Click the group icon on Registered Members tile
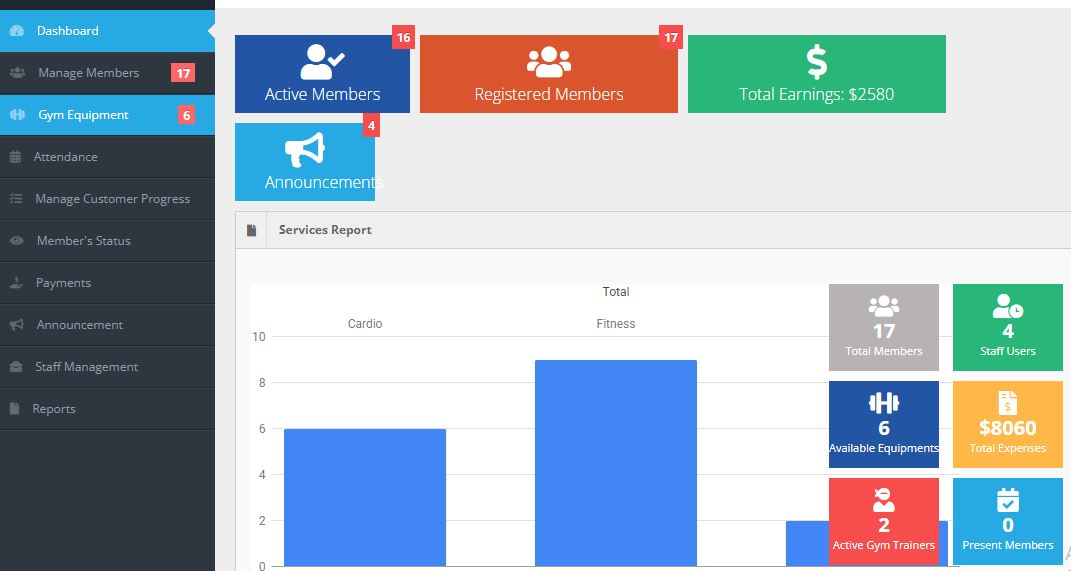The width and height of the screenshot is (1071, 571). click(x=548, y=62)
